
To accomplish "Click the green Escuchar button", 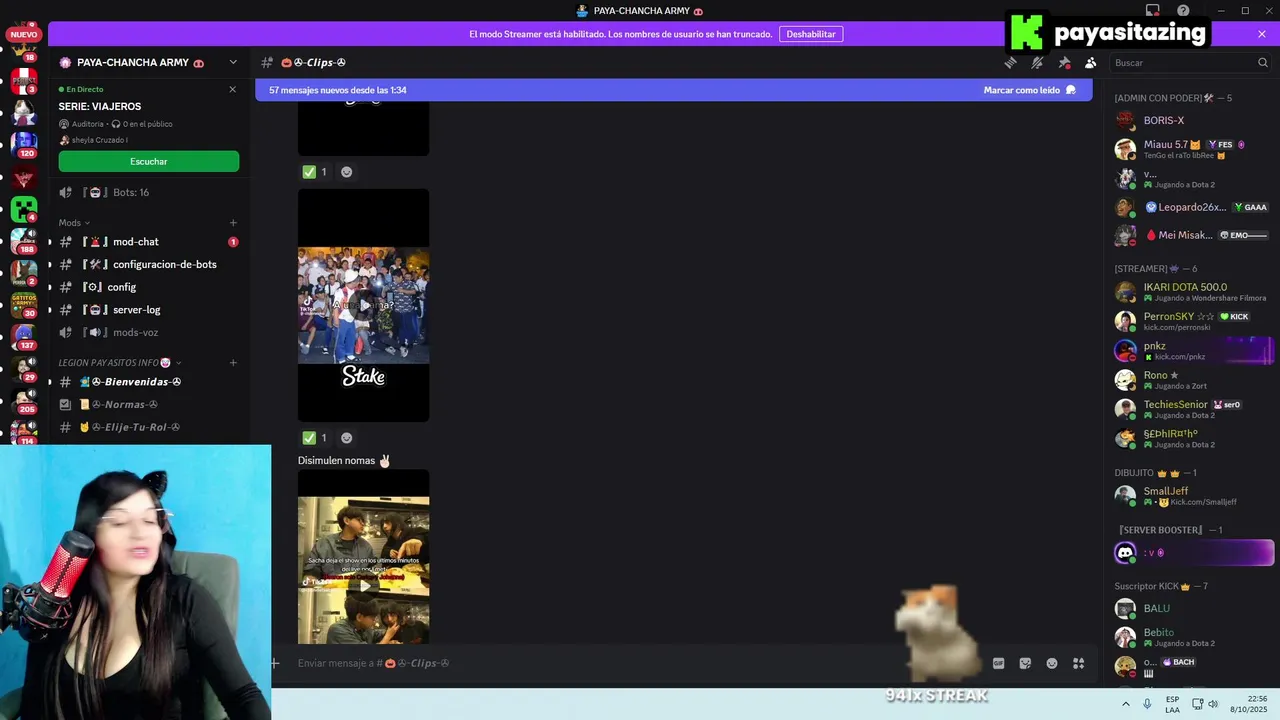I will click(148, 161).
